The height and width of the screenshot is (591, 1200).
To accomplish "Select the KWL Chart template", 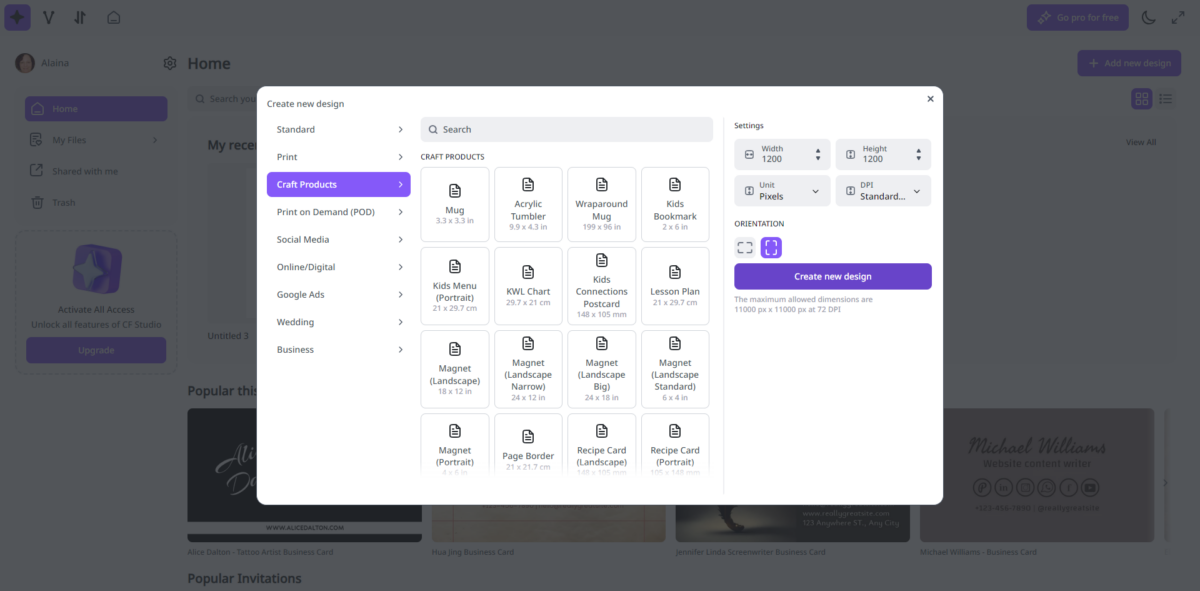I will [x=528, y=286].
